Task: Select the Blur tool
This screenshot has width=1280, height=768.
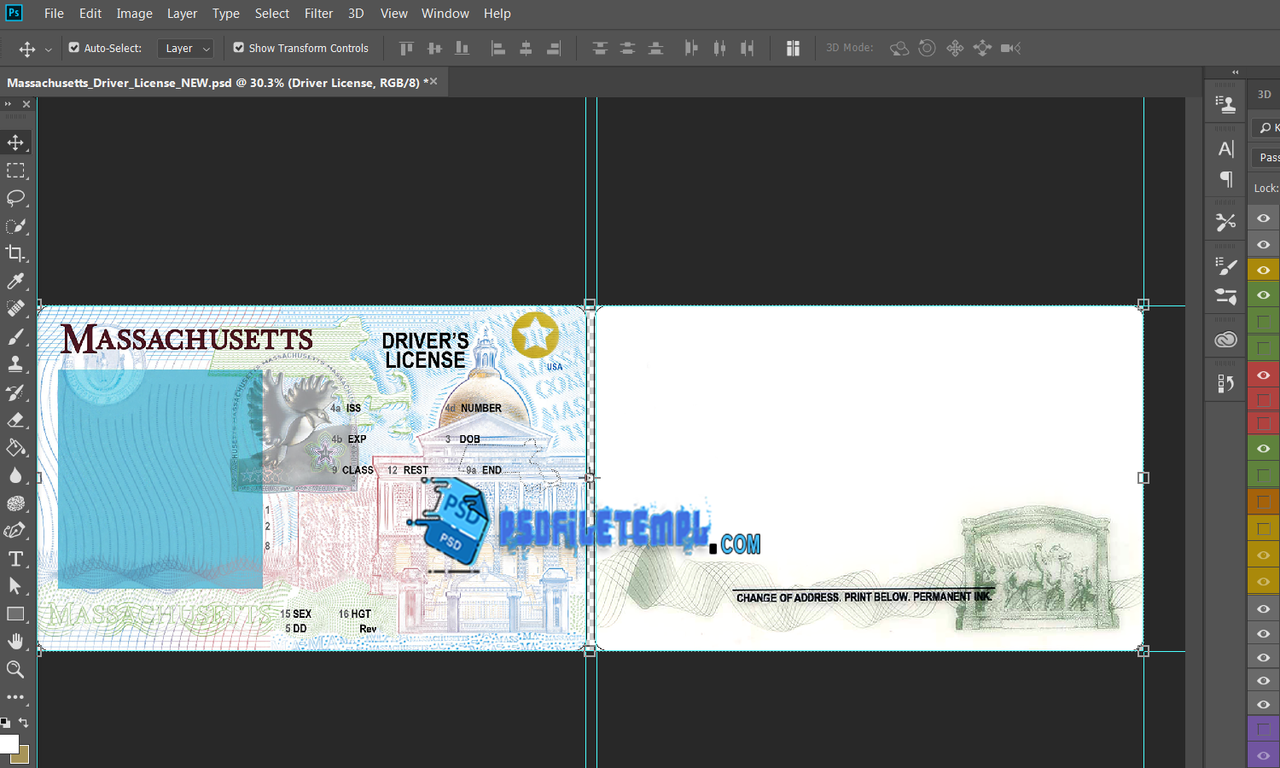Action: pyautogui.click(x=16, y=475)
